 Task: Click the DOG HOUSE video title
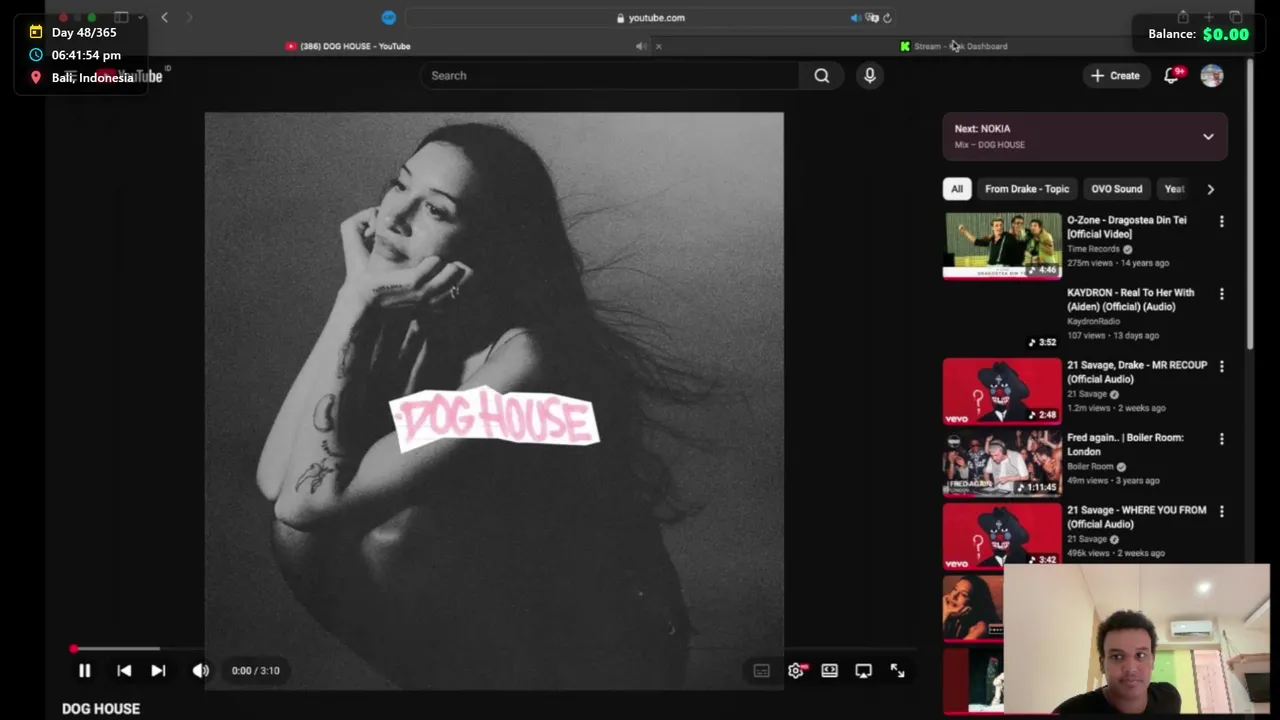click(101, 709)
